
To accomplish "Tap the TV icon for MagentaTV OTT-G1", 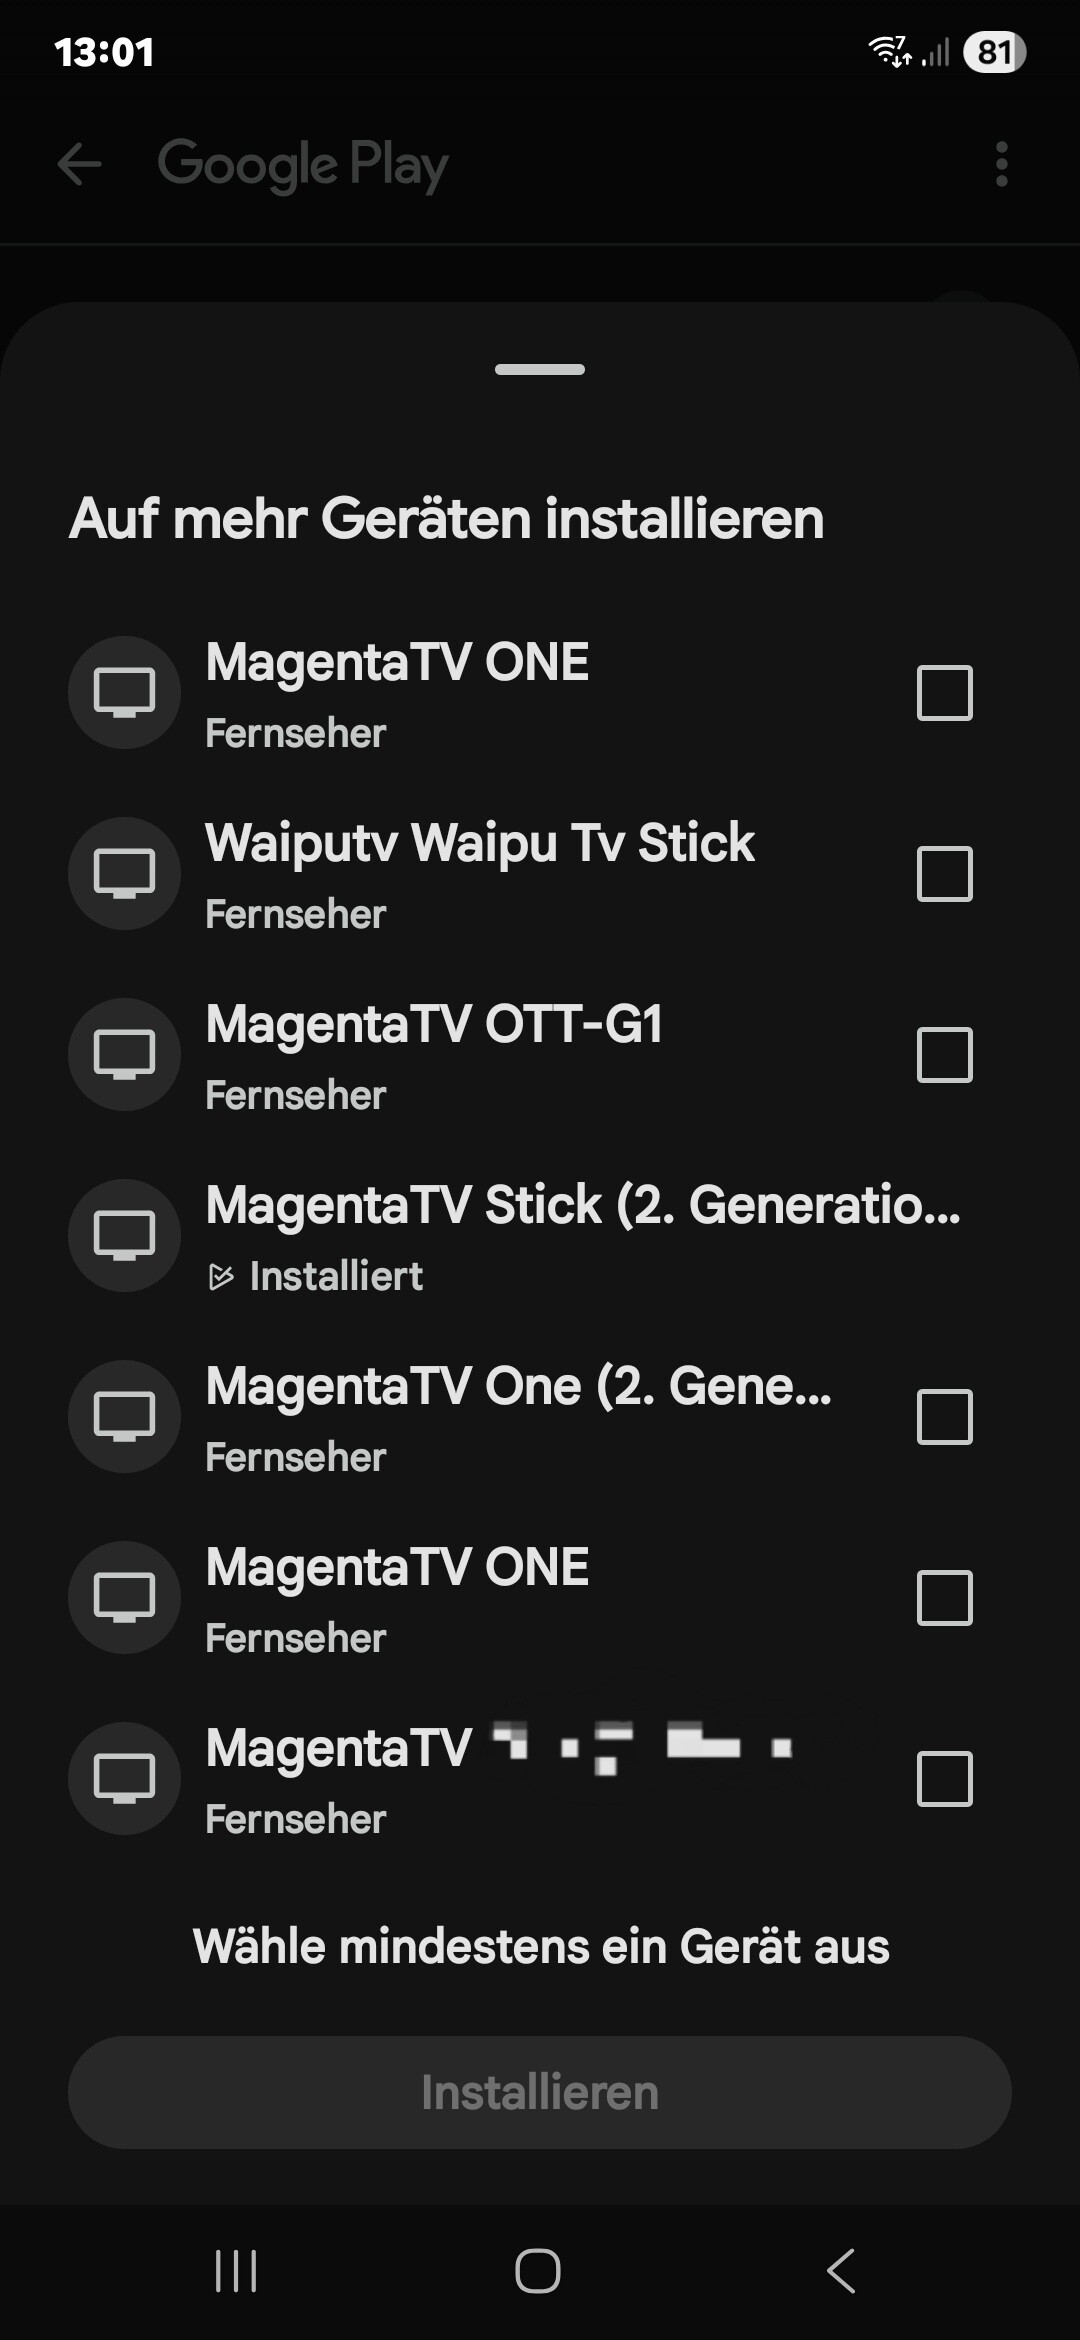I will 124,1055.
